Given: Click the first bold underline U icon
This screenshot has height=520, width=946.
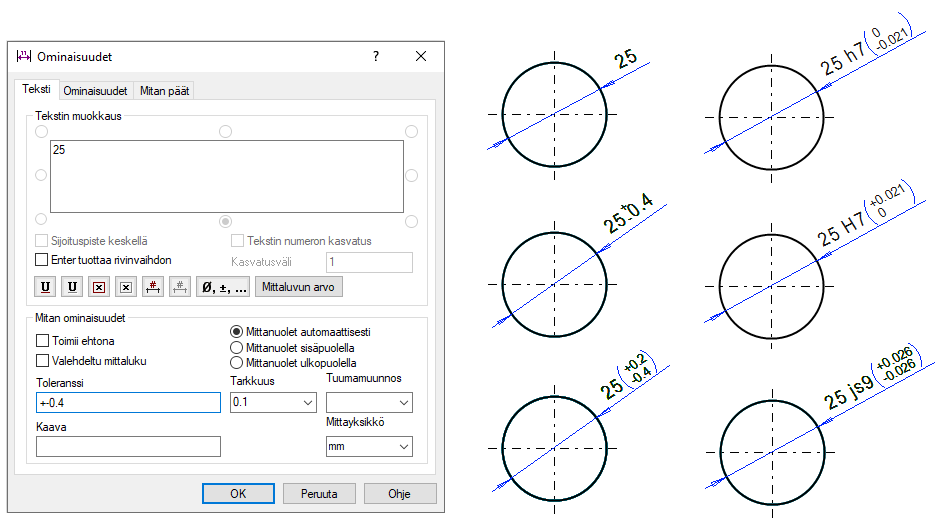Looking at the screenshot, I should point(45,287).
